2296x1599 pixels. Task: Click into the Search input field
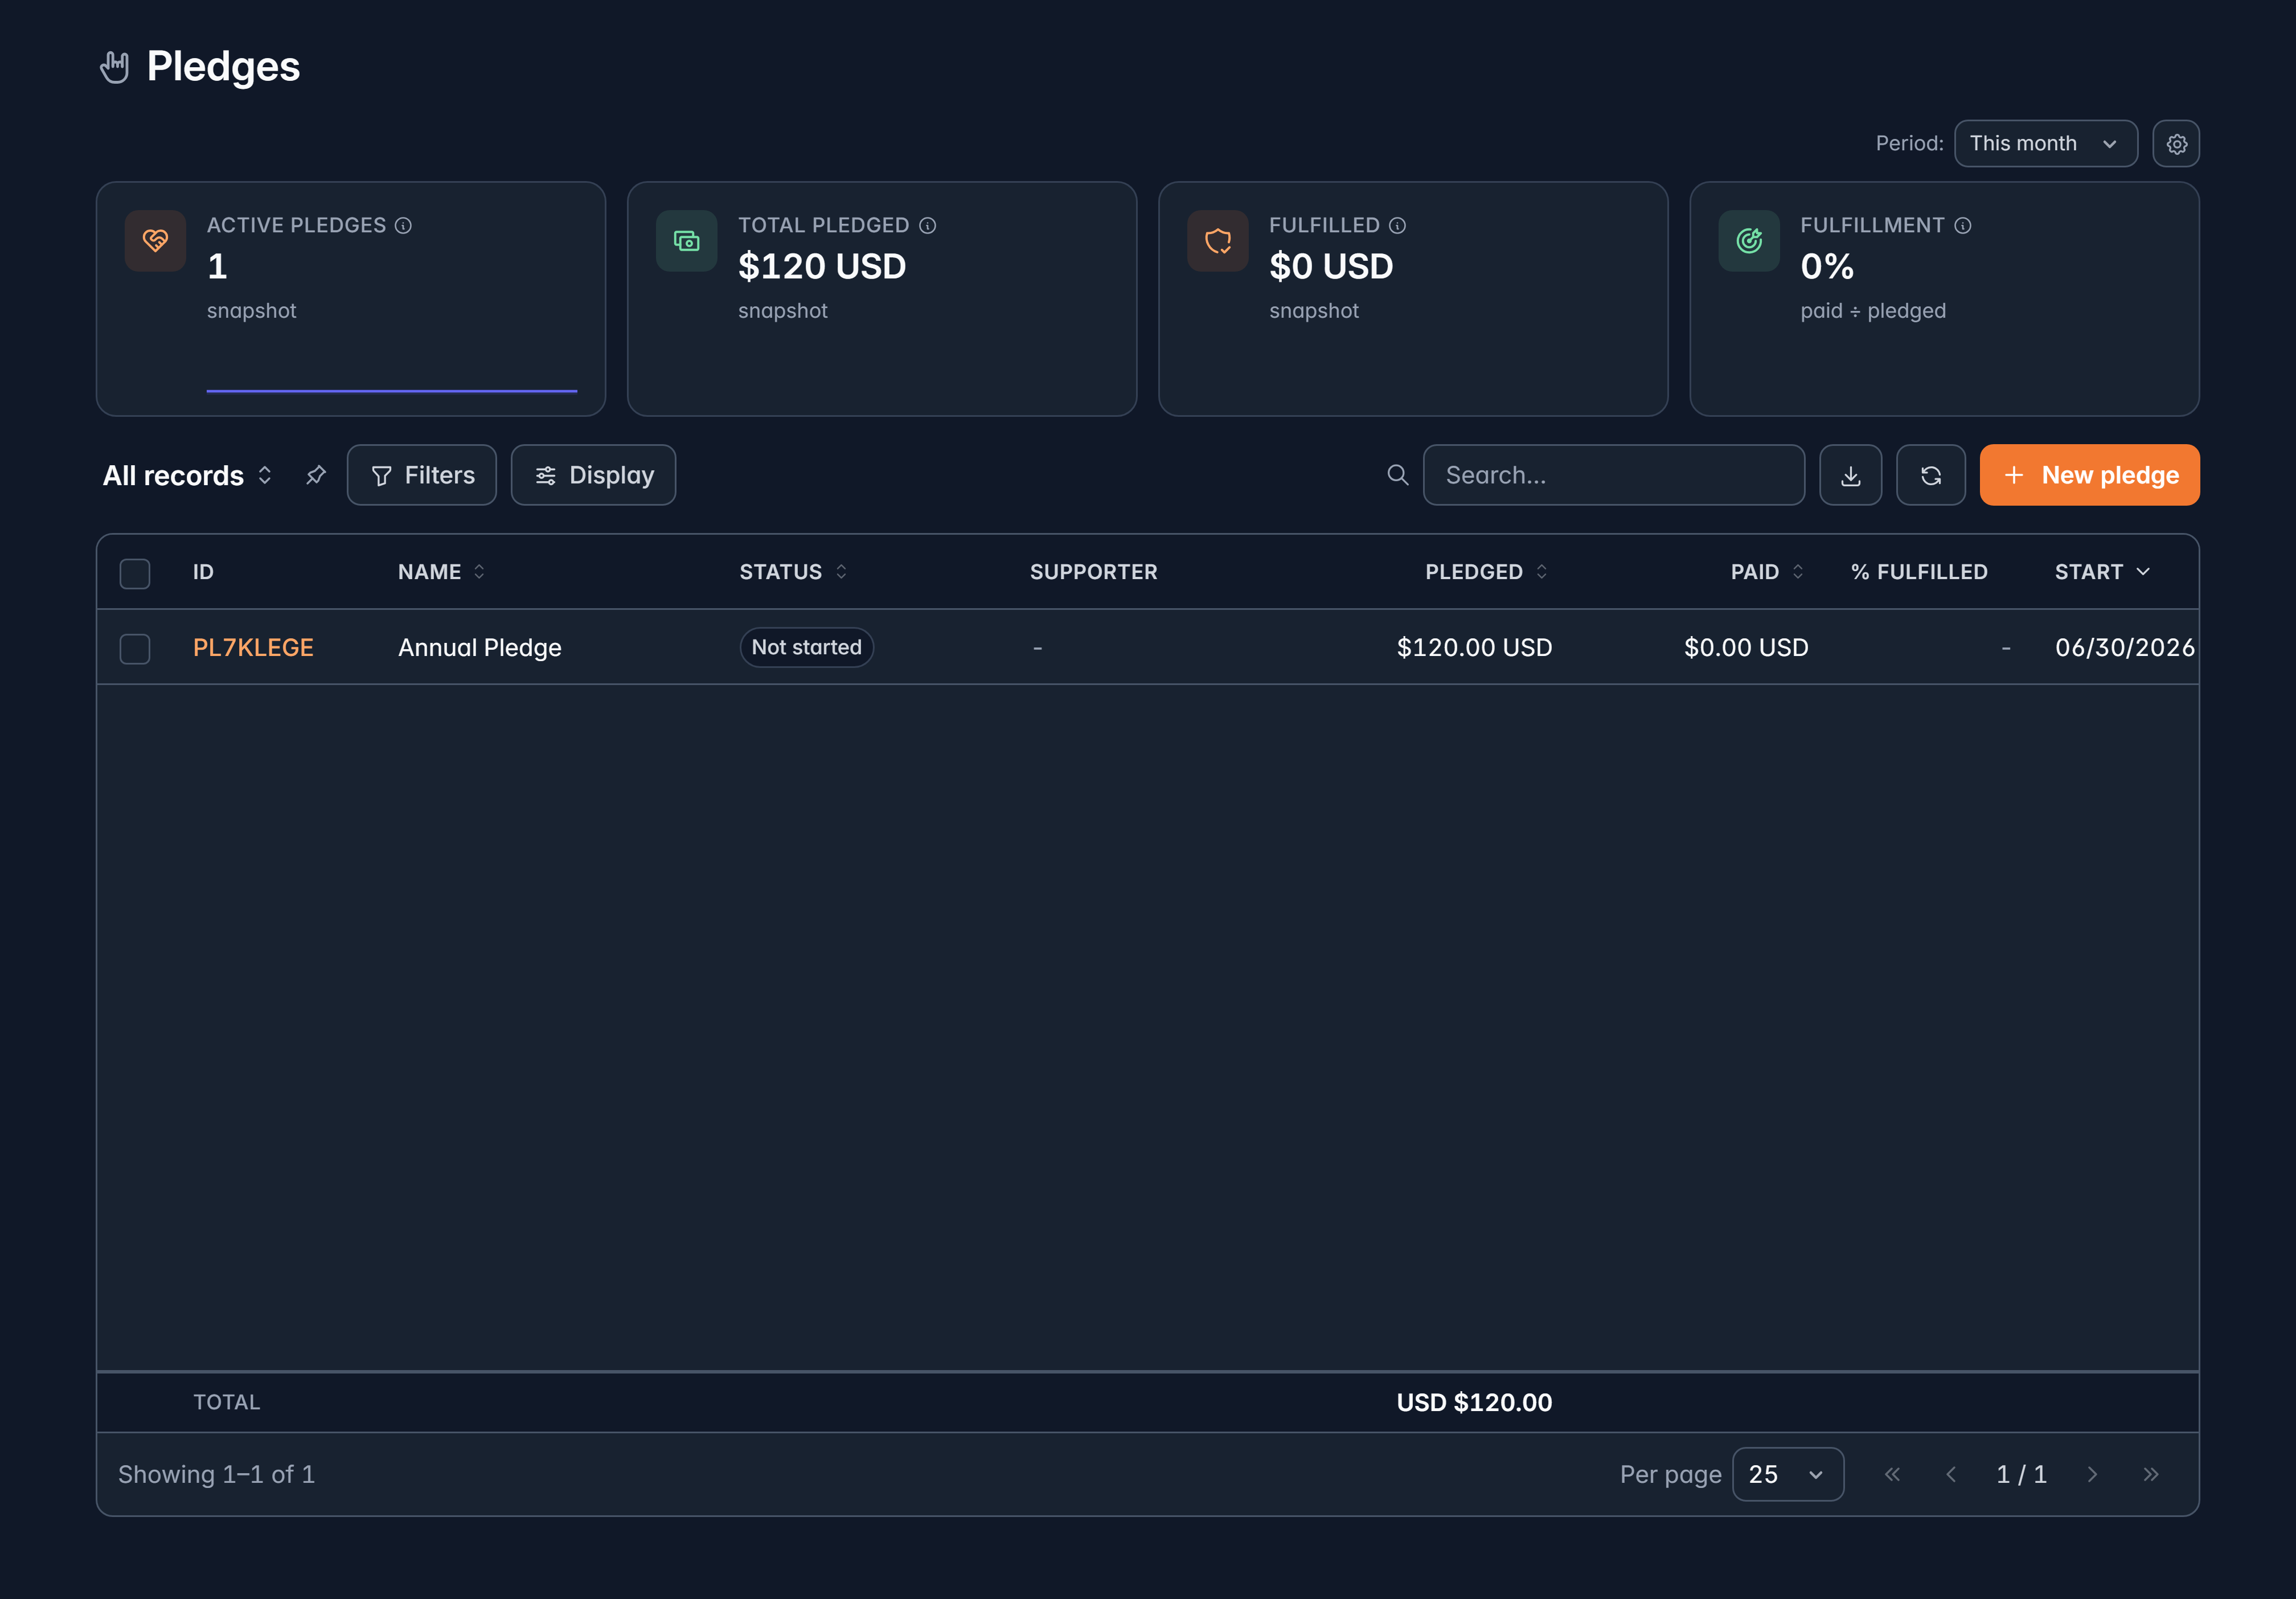tap(1614, 475)
